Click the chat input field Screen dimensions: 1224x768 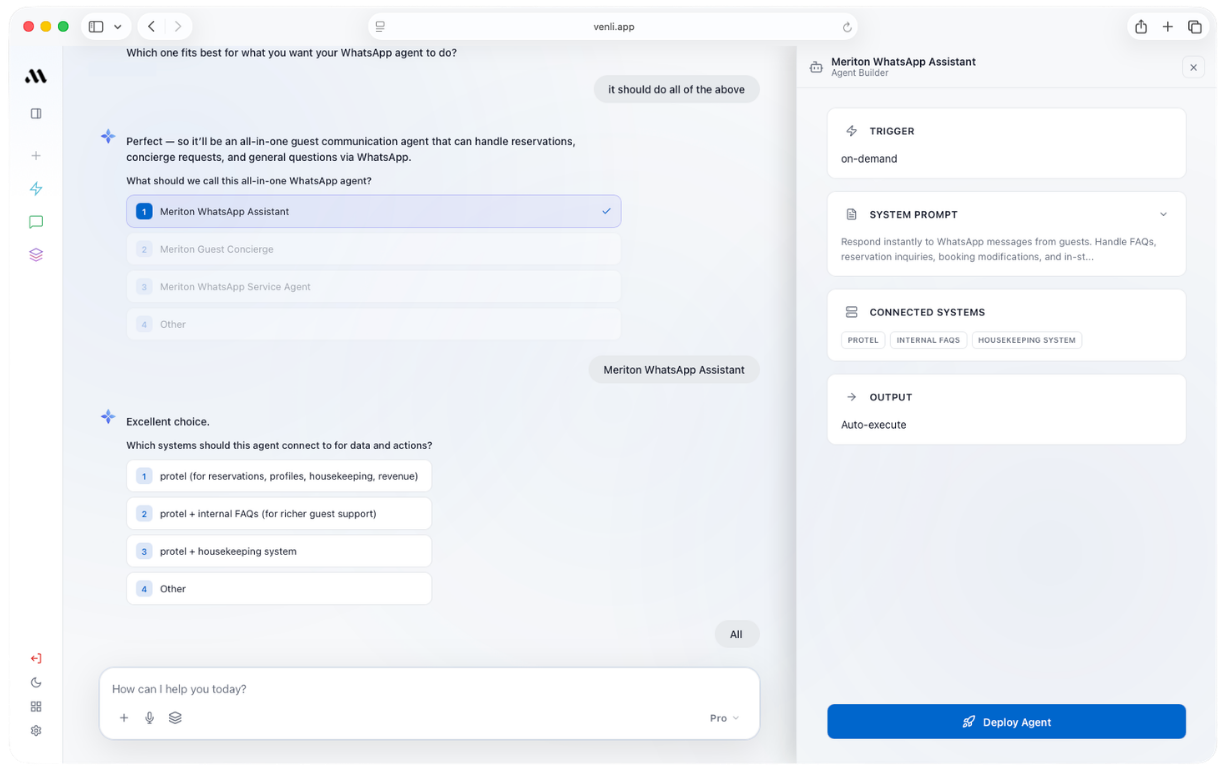430,689
